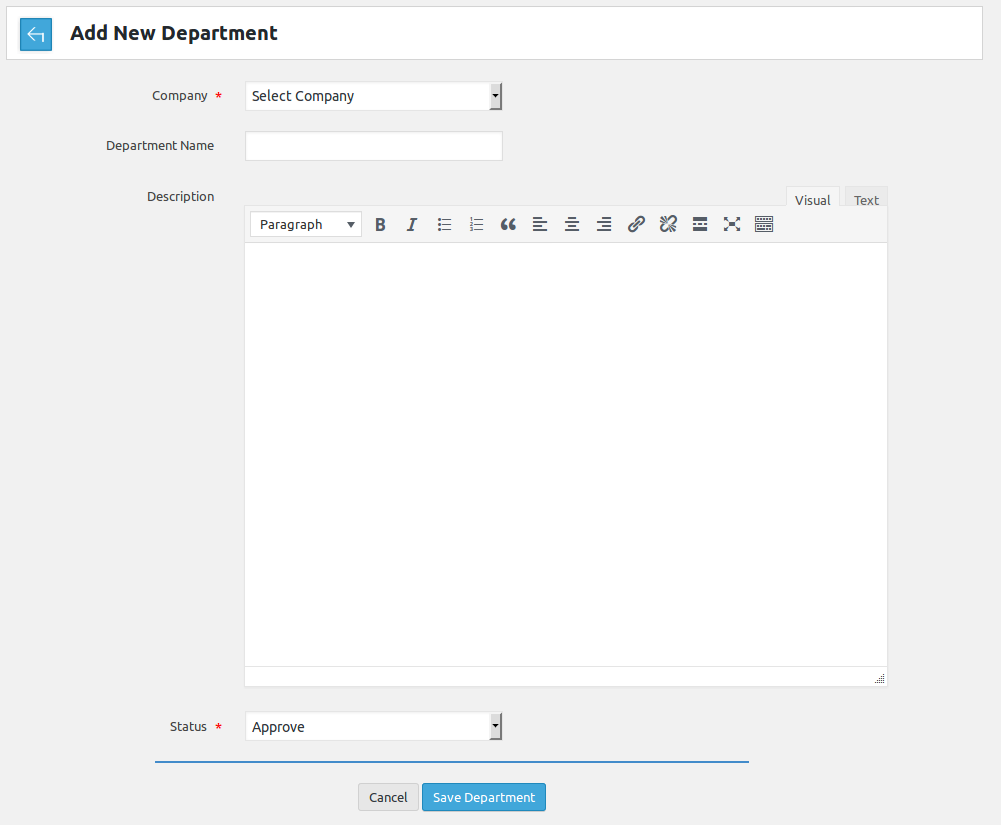Enter fullscreen editor mode
Viewport: 1001px width, 825px height.
click(732, 224)
